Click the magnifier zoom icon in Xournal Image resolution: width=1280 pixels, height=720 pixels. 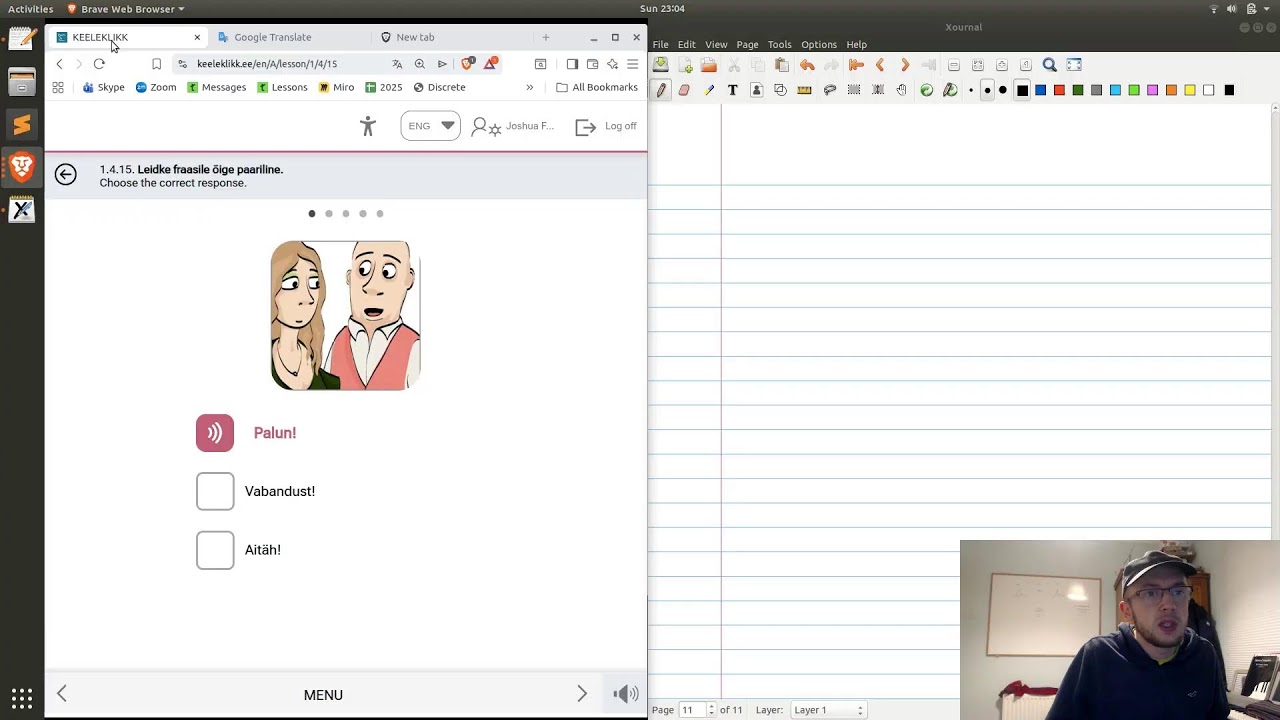(x=1050, y=65)
